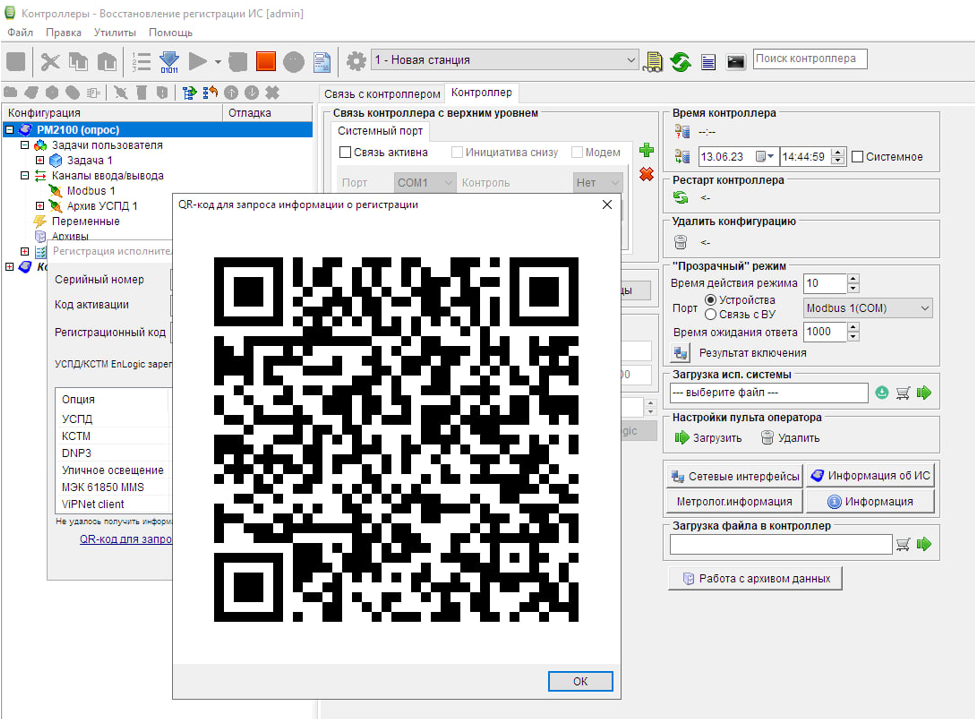This screenshot has width=975, height=719.
Task: Click the green restart controller icon
Action: [681, 197]
